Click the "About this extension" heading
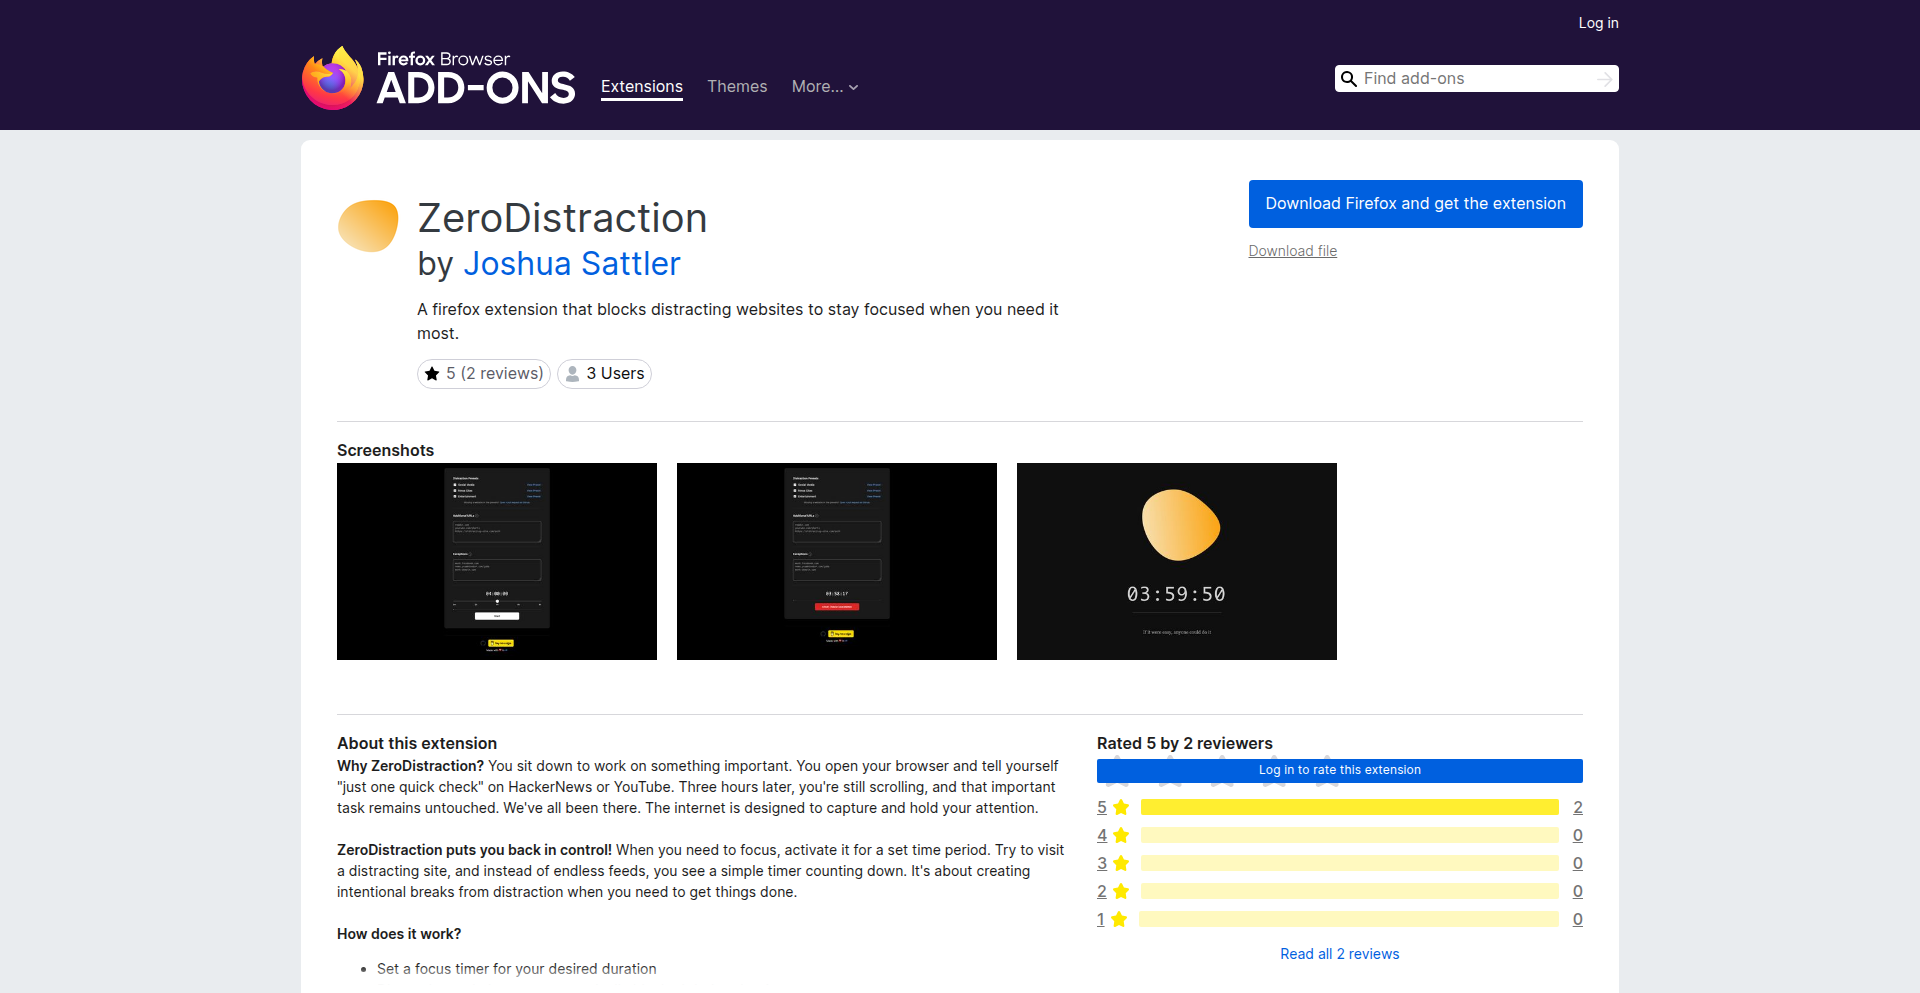Image resolution: width=1920 pixels, height=993 pixels. (x=417, y=744)
